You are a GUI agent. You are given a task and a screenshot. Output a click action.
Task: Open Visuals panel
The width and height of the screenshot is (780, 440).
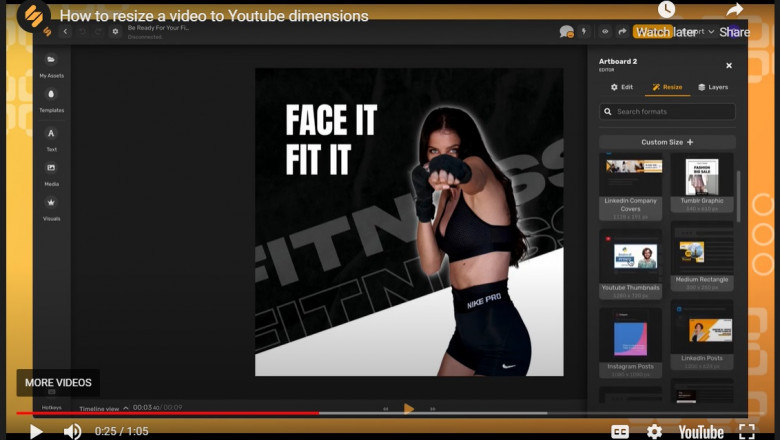tap(51, 209)
